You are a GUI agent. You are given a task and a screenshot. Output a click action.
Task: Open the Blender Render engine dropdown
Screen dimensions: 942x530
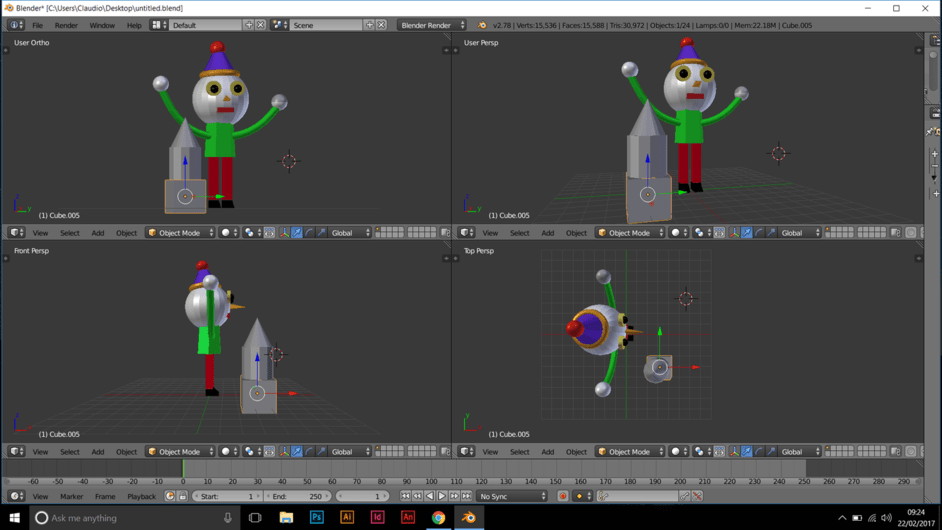[432, 25]
